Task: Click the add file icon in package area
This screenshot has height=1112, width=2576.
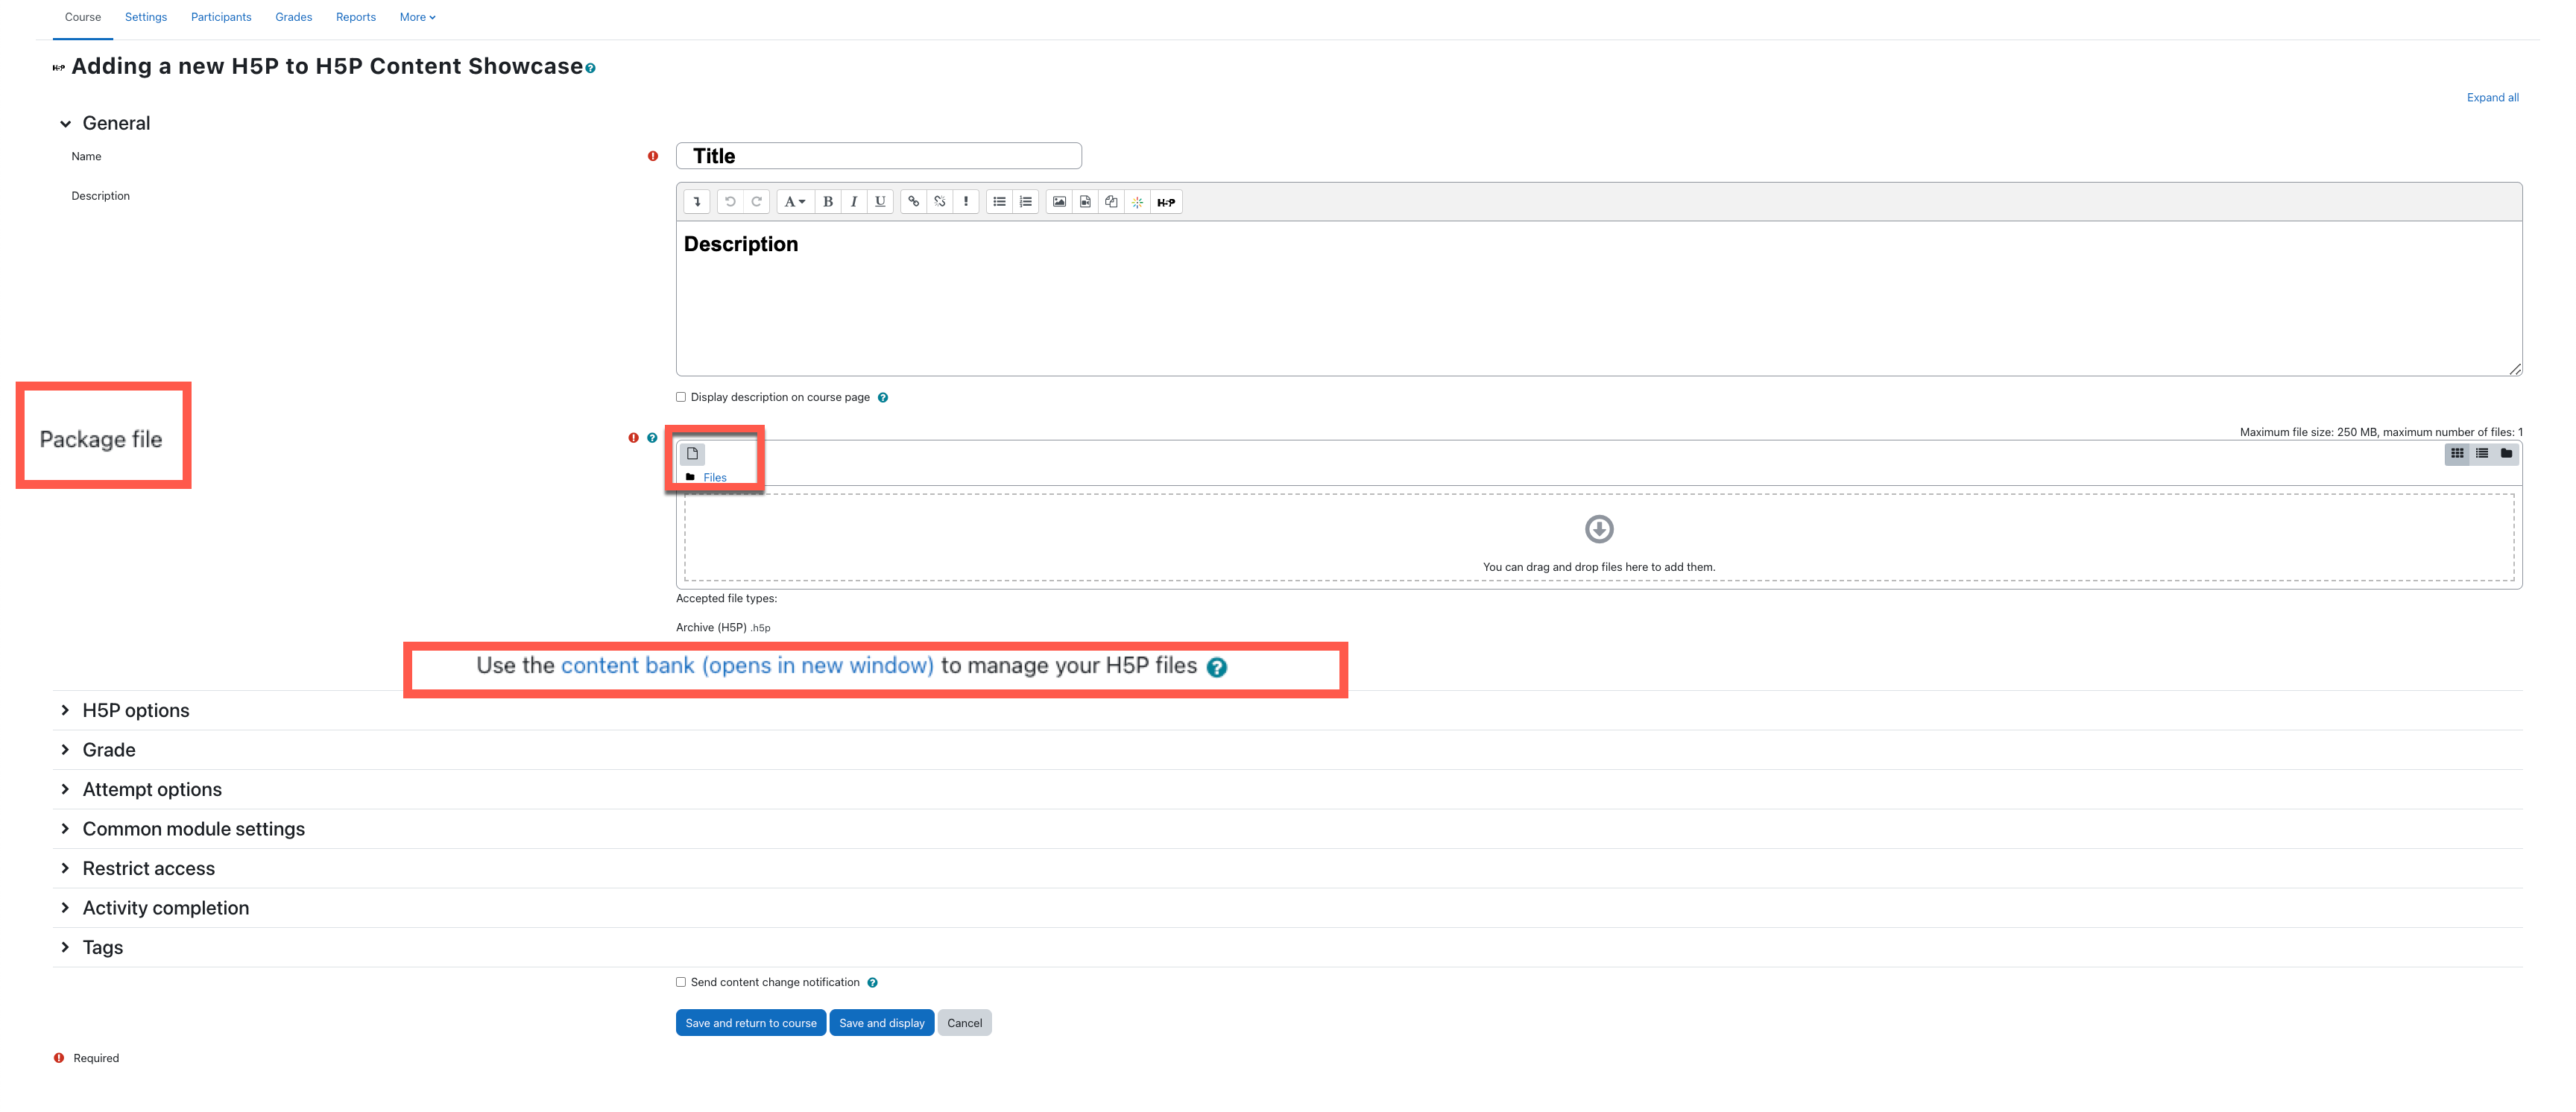Action: [x=692, y=454]
